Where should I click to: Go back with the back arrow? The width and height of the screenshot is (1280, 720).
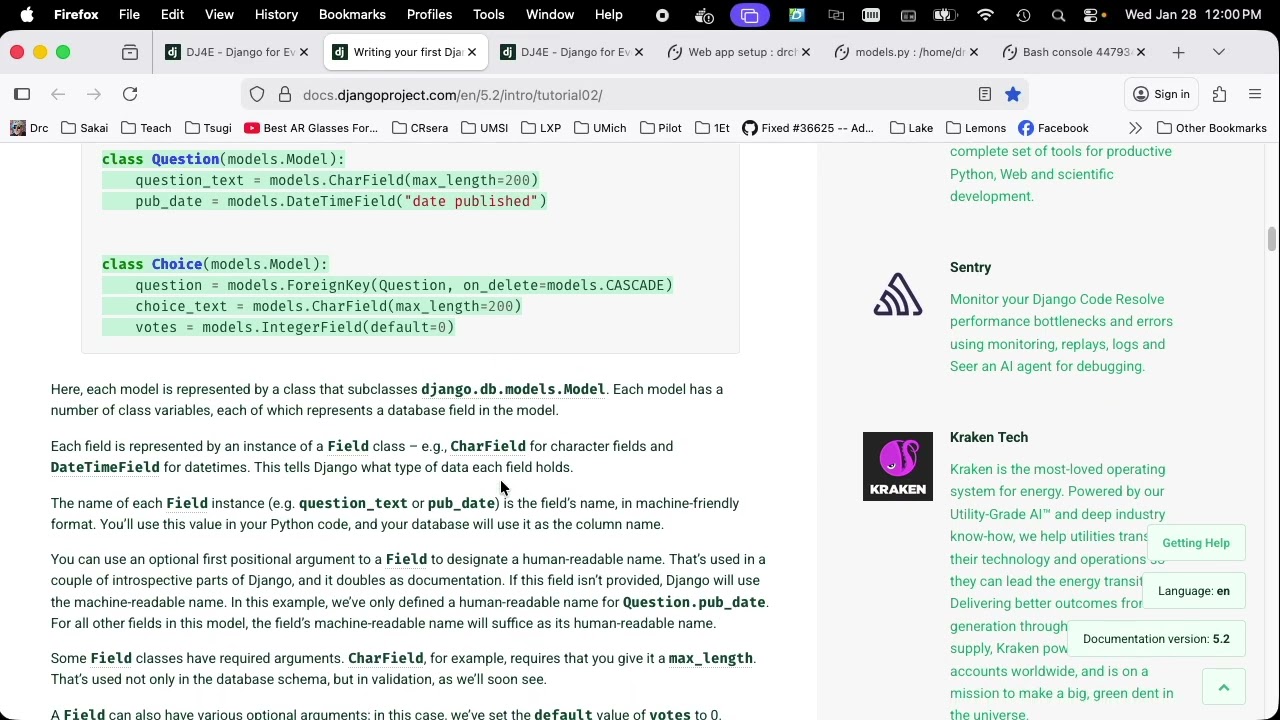(58, 94)
